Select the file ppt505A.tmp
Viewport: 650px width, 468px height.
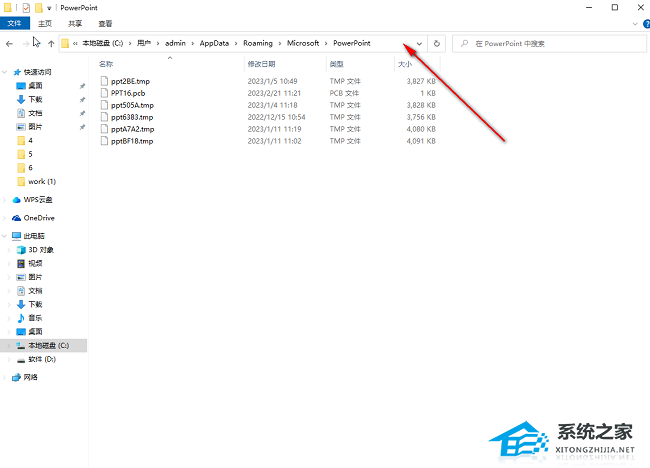tap(132, 105)
